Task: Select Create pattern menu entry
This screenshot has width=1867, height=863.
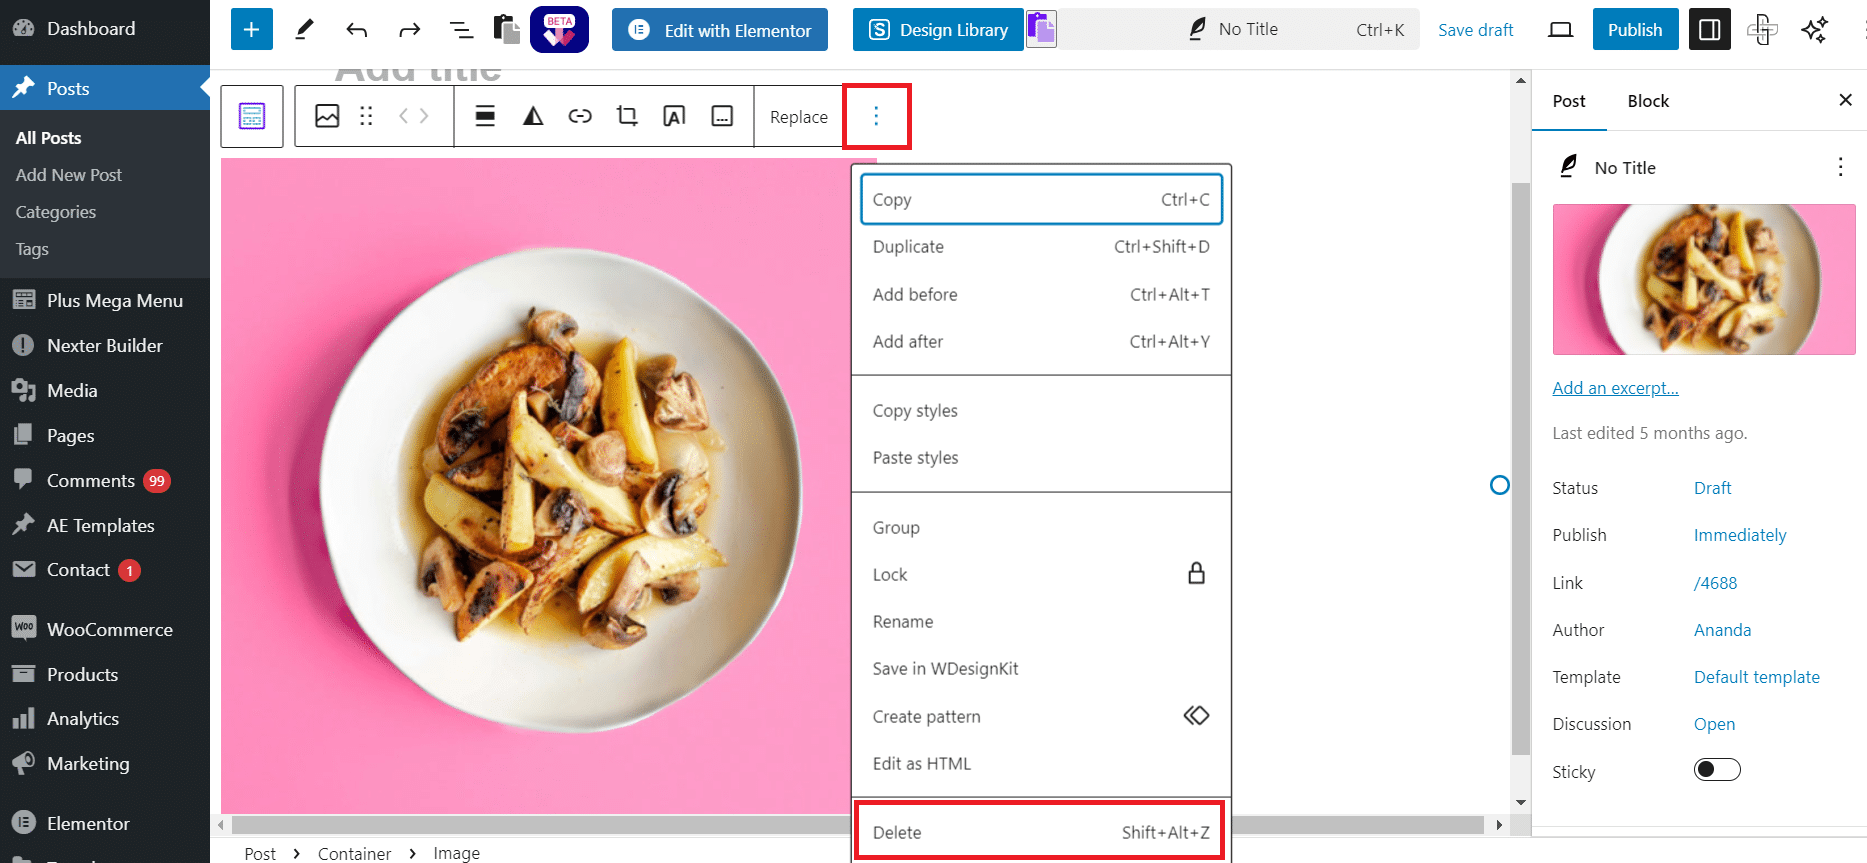Action: (1041, 717)
